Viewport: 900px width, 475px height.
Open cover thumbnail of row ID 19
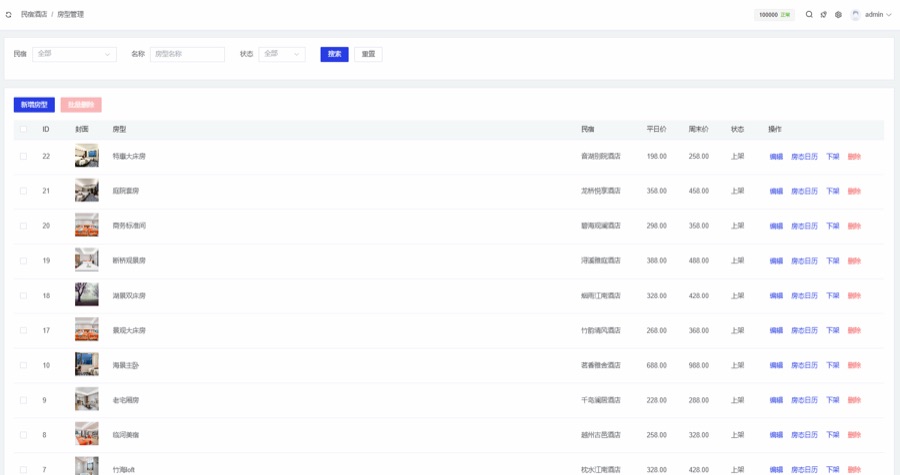87,260
